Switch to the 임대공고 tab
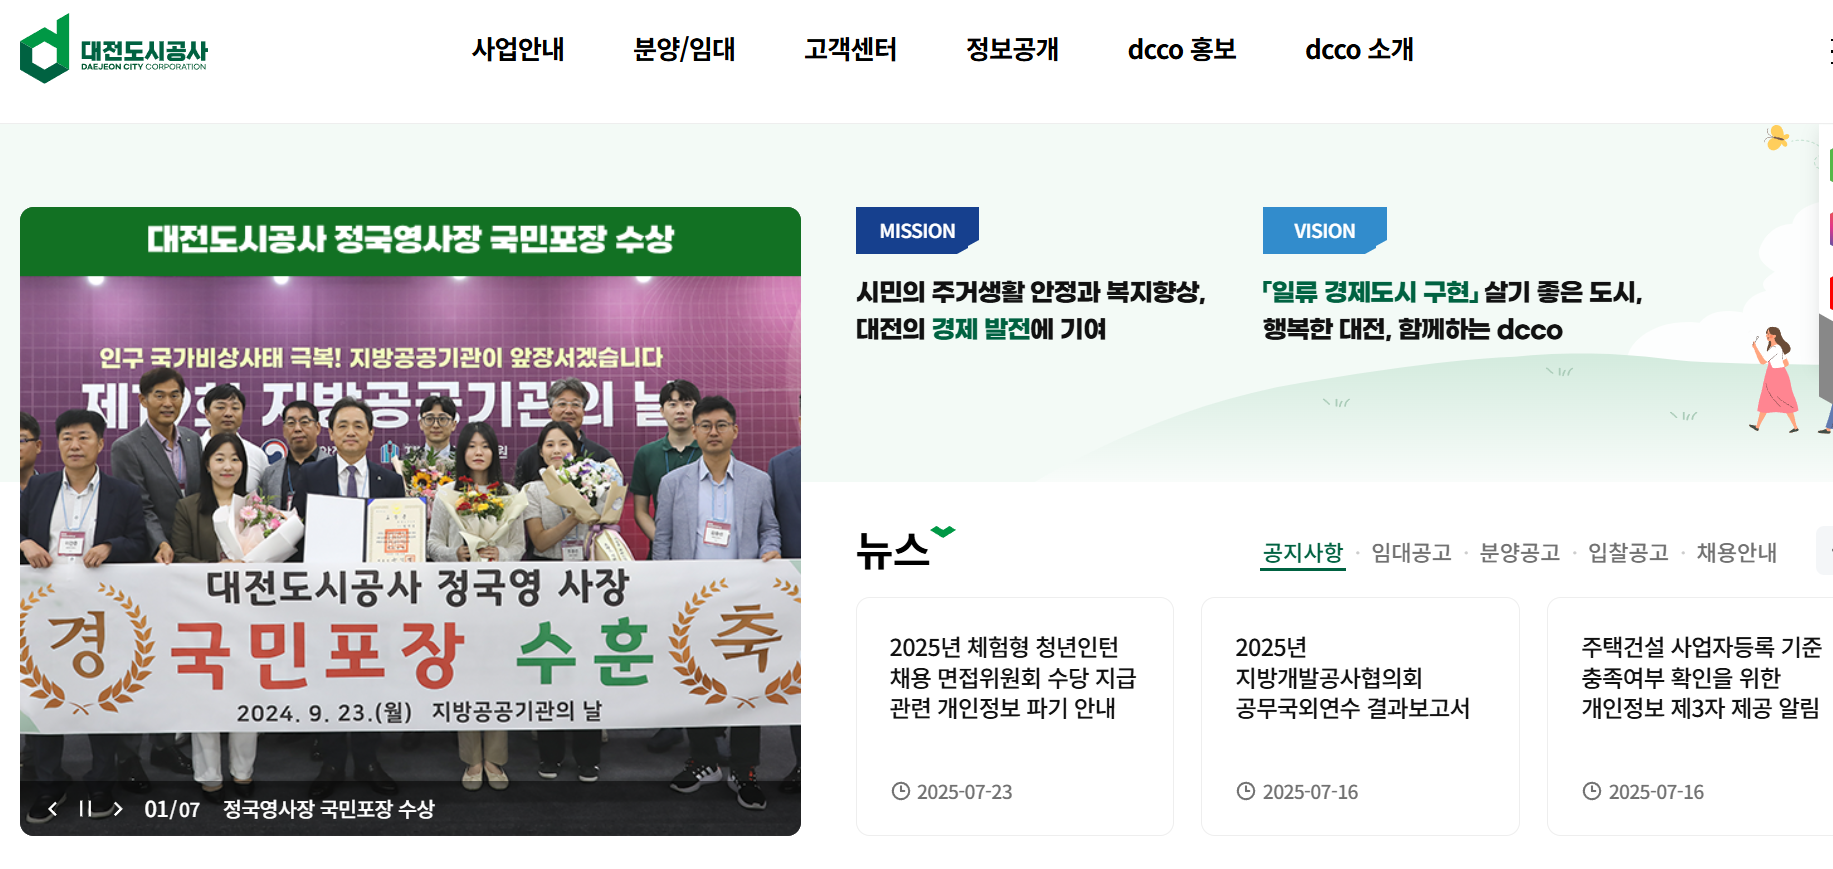The image size is (1833, 869). click(1411, 553)
